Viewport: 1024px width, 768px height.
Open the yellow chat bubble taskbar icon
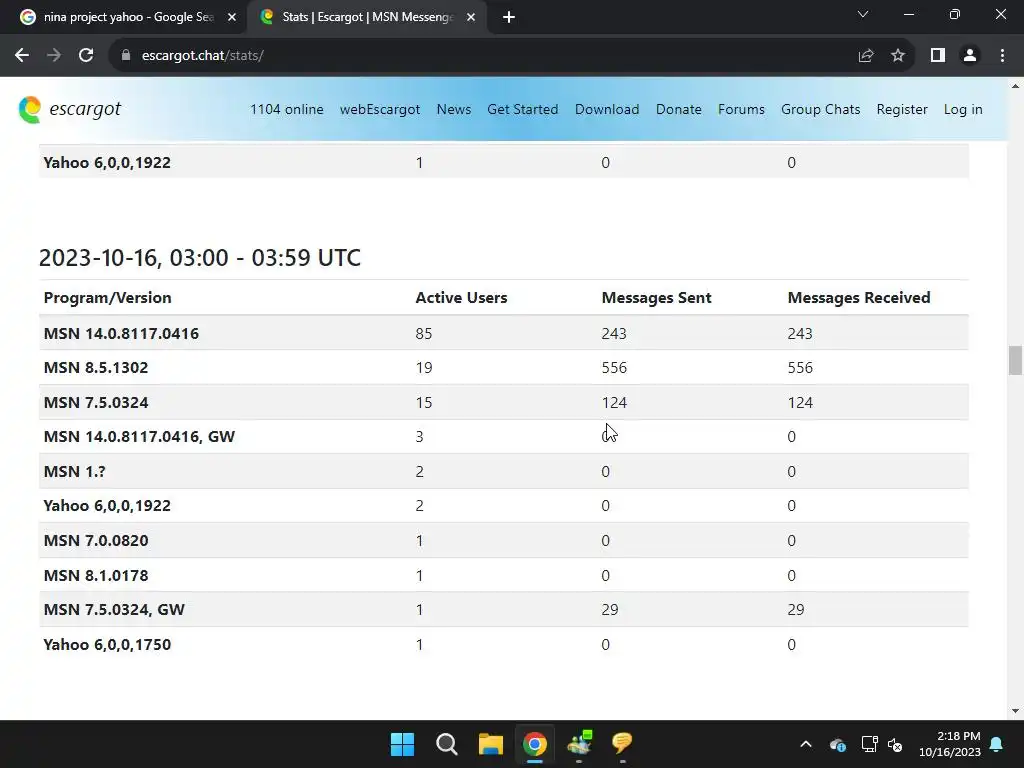[622, 743]
